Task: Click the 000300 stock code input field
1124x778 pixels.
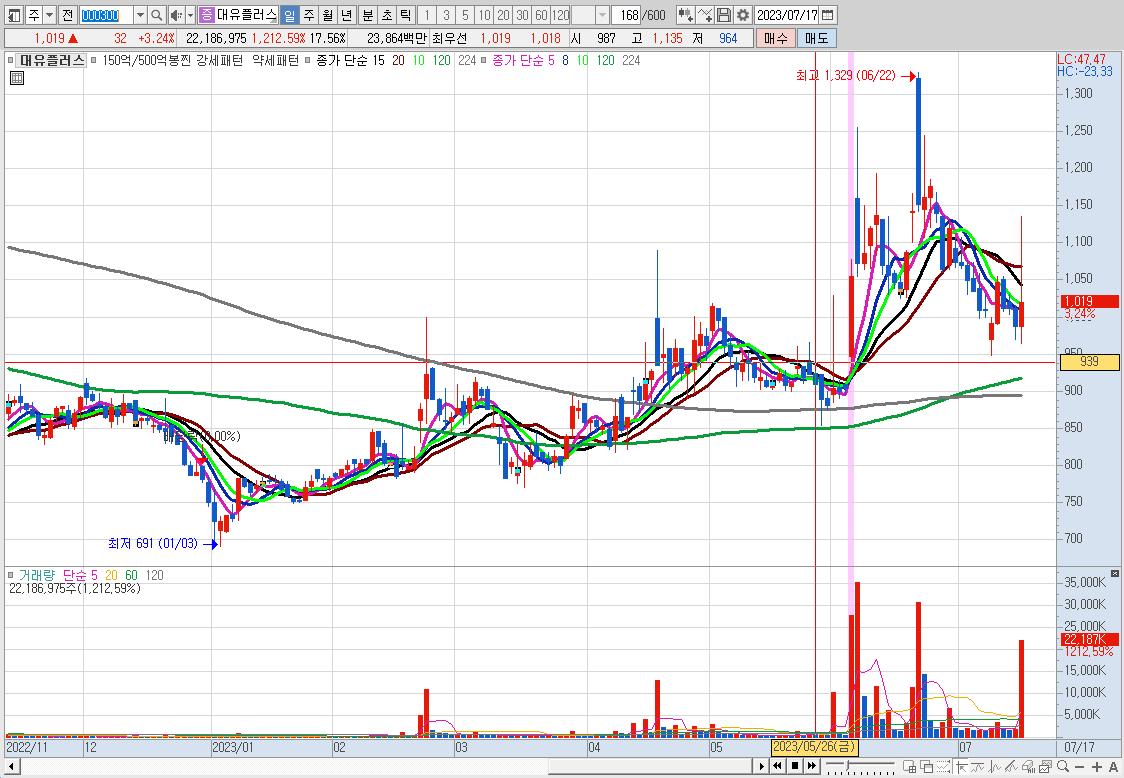Action: (x=106, y=14)
